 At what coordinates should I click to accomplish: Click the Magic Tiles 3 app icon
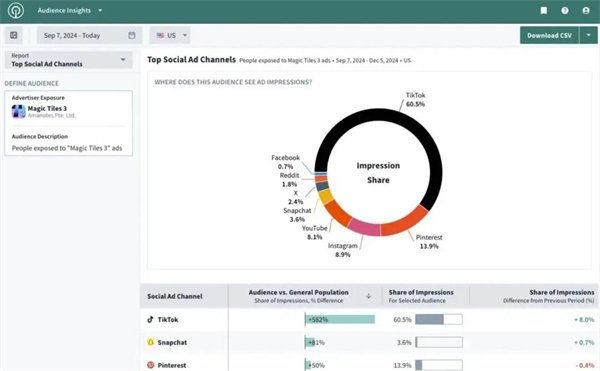point(18,112)
